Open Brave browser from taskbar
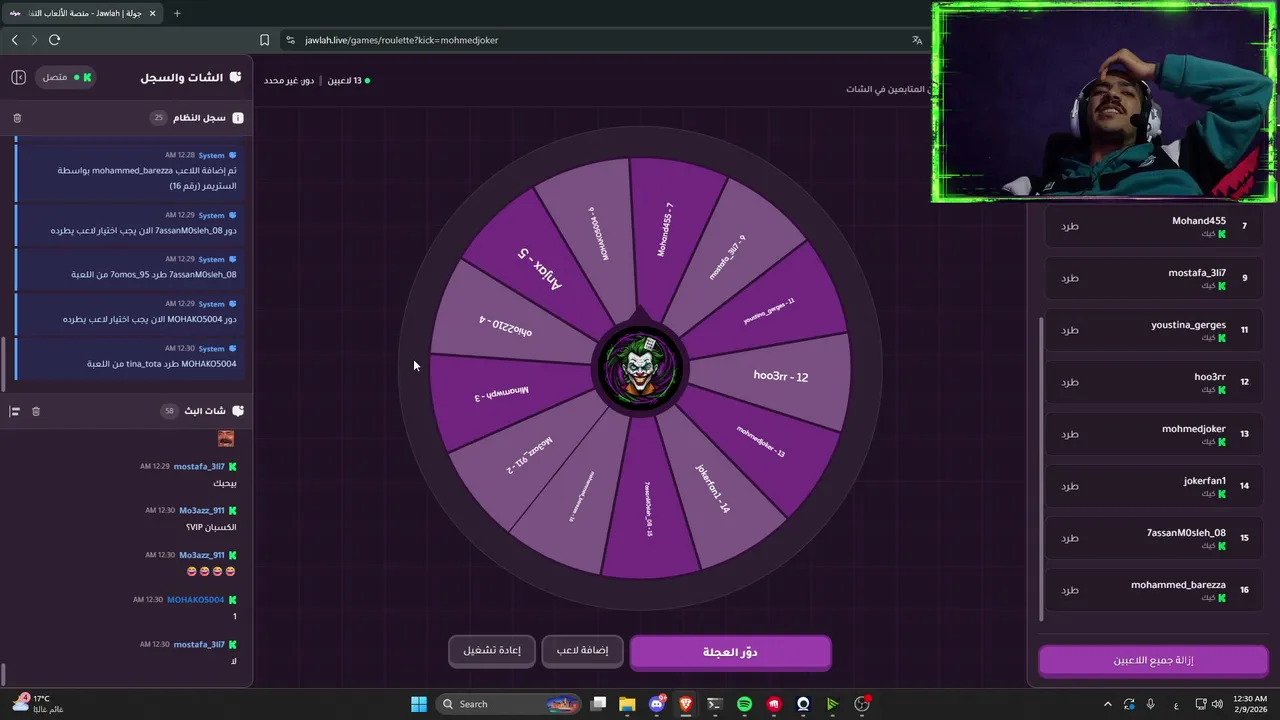 pyautogui.click(x=686, y=704)
